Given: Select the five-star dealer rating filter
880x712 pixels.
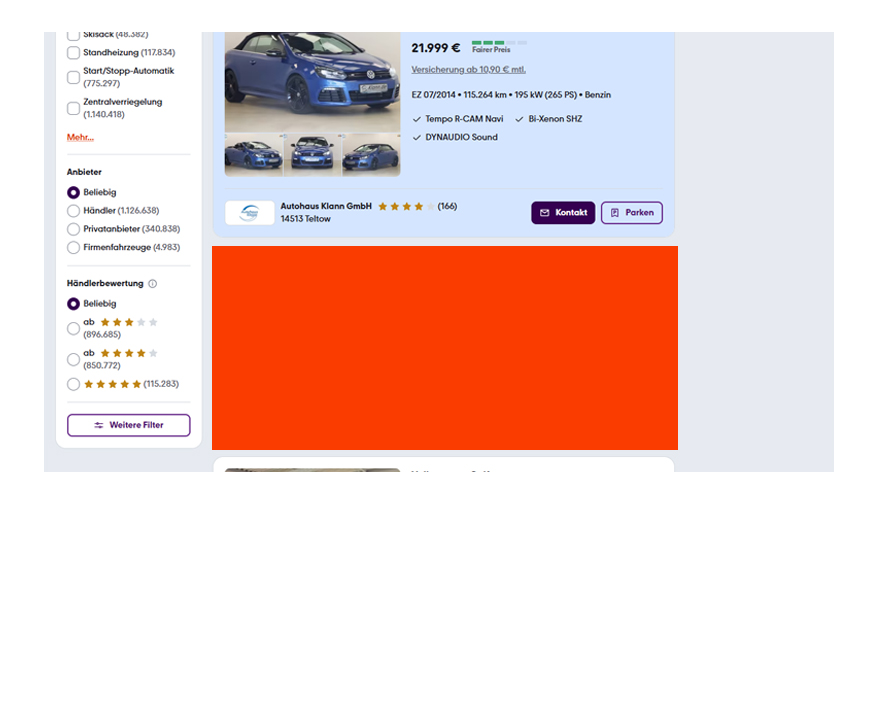Looking at the screenshot, I should point(73,384).
